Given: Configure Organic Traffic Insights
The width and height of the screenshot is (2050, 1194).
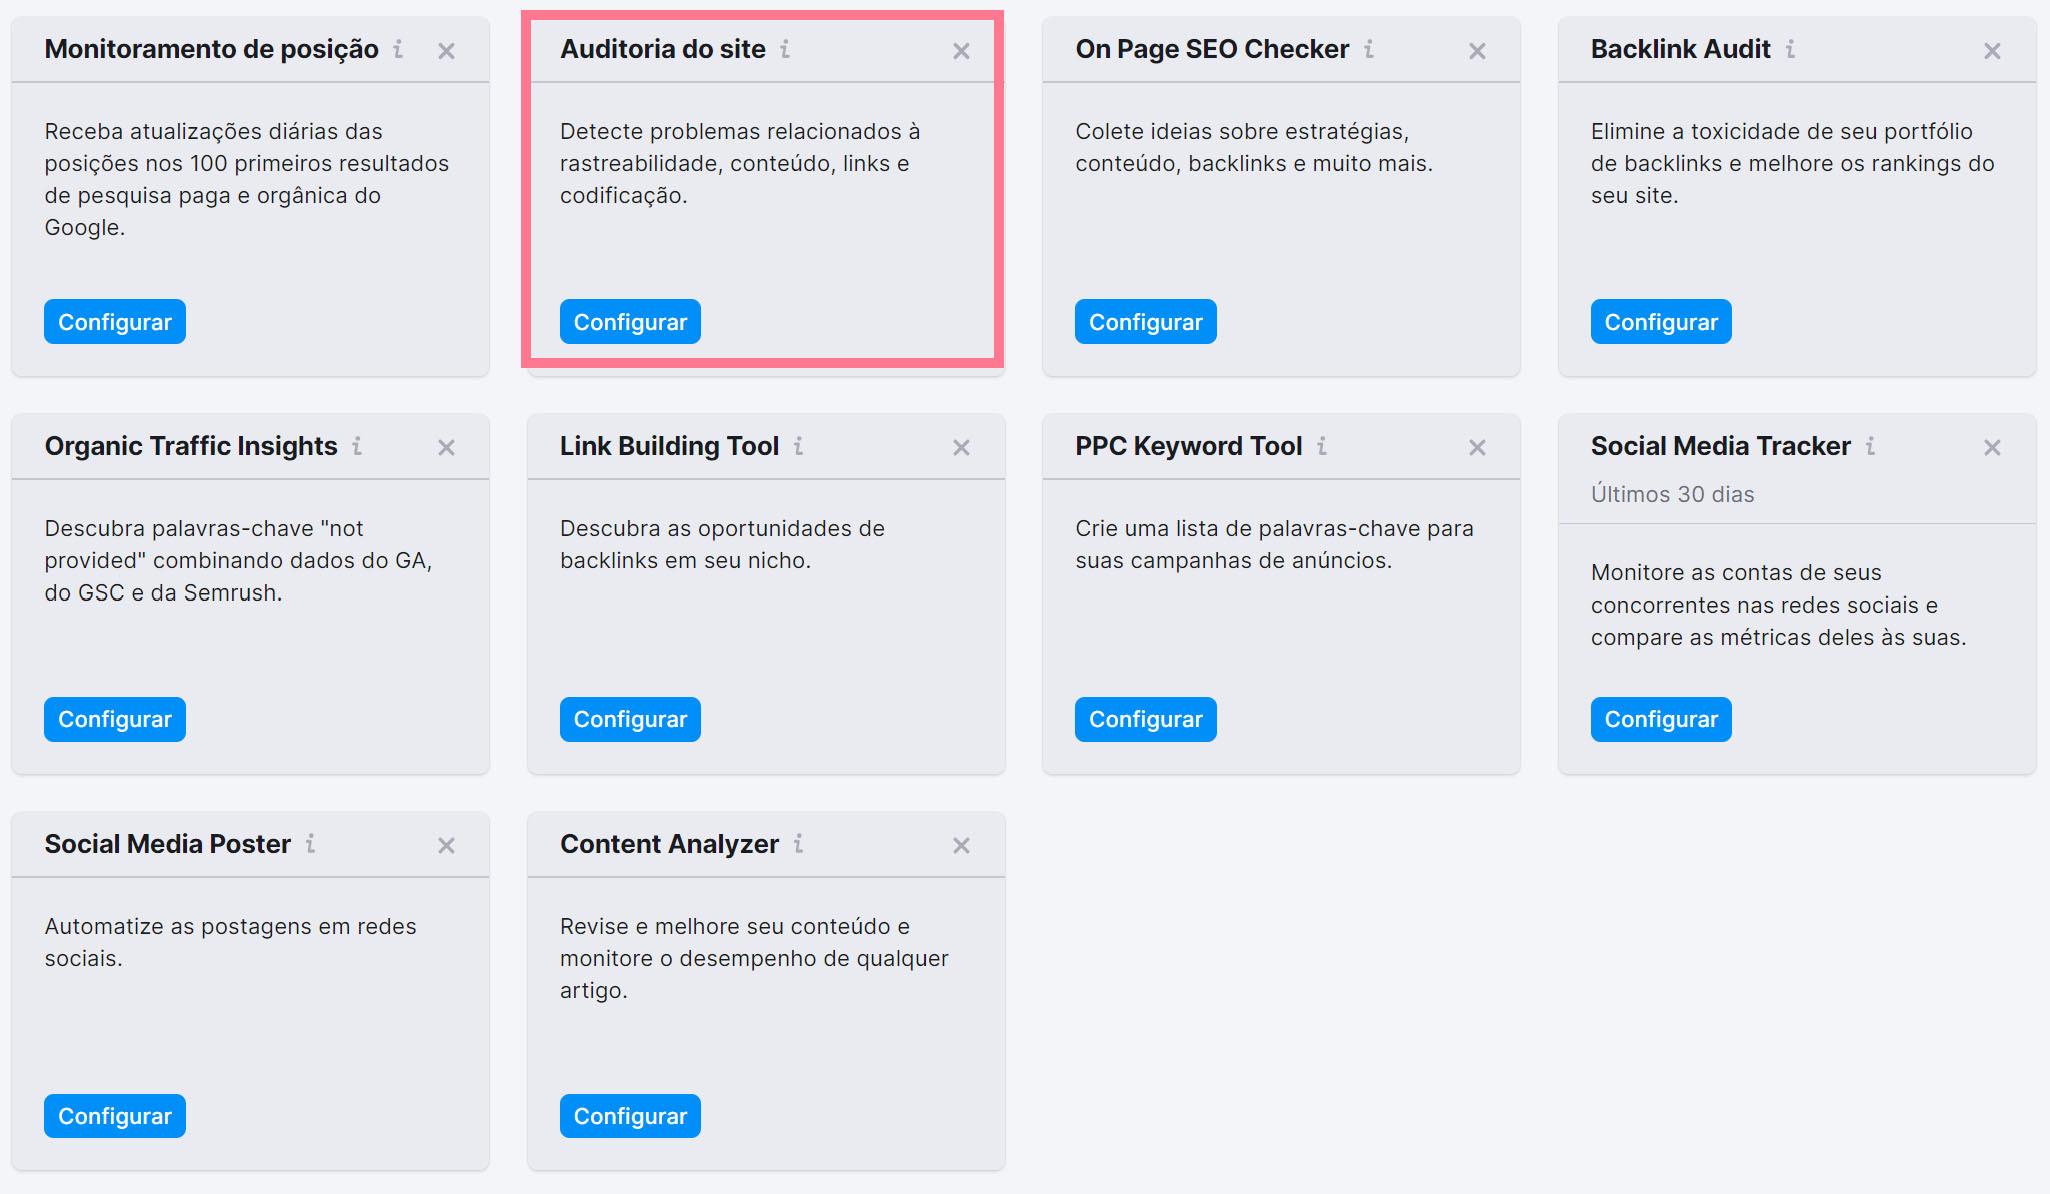Looking at the screenshot, I should pyautogui.click(x=114, y=718).
